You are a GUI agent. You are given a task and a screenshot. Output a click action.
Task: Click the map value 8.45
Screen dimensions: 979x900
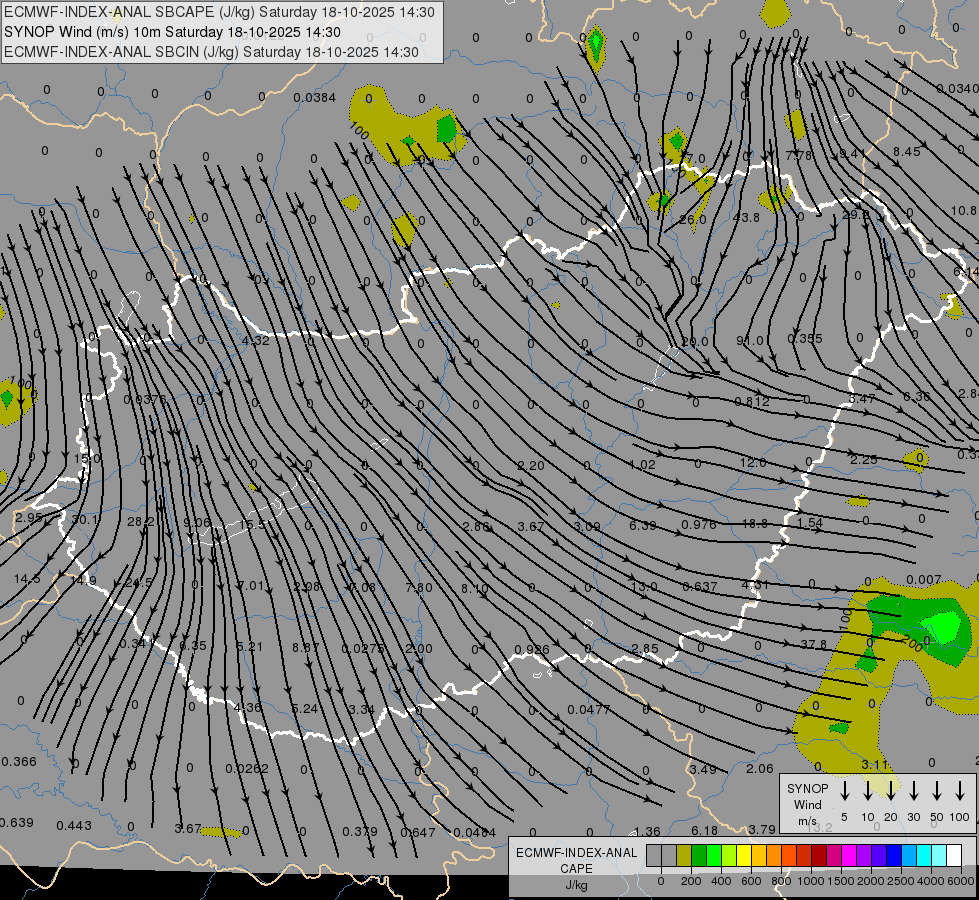[907, 151]
